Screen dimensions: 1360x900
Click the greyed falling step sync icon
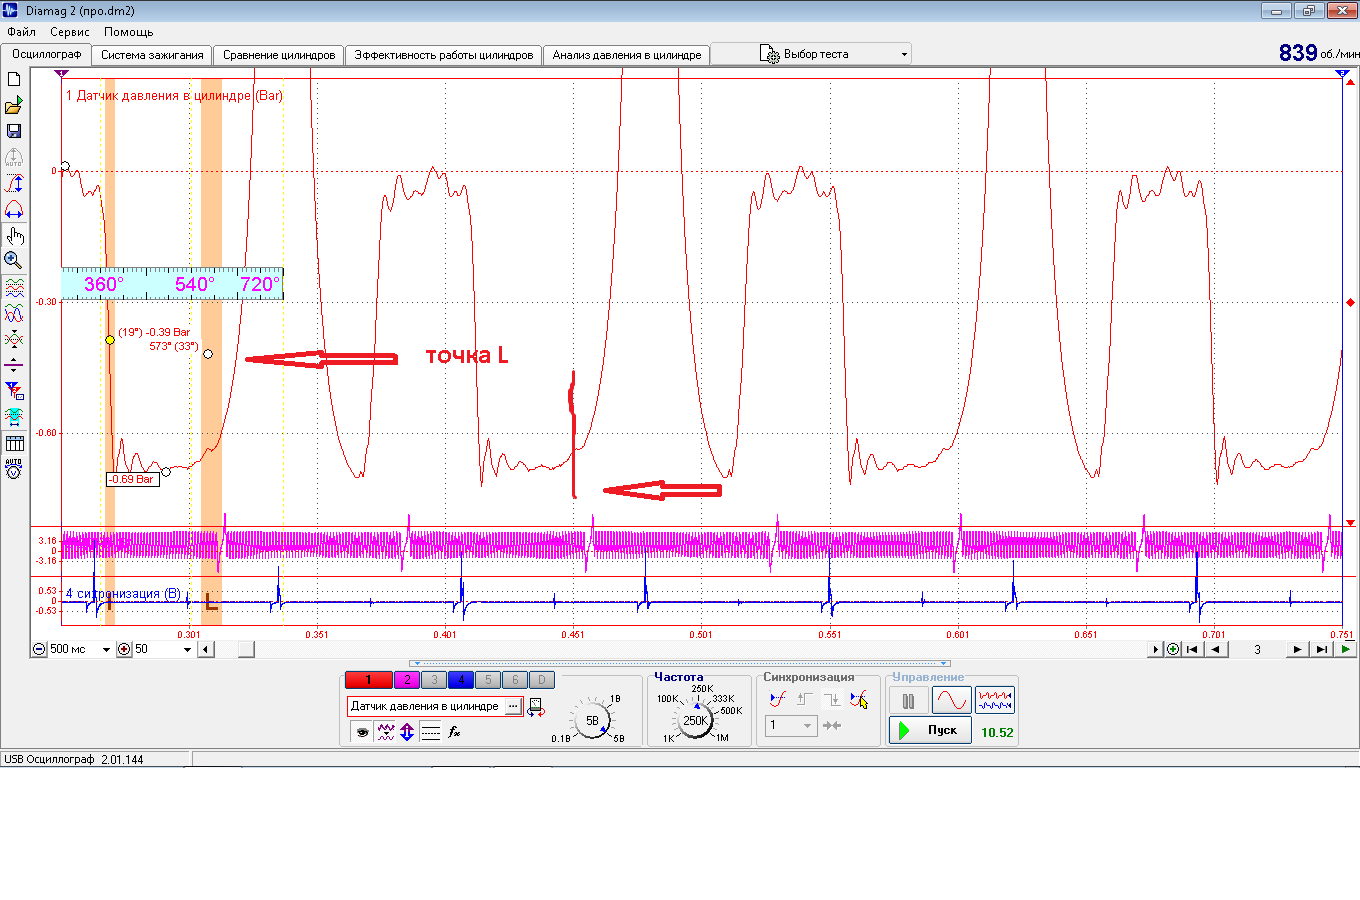pyautogui.click(x=831, y=700)
